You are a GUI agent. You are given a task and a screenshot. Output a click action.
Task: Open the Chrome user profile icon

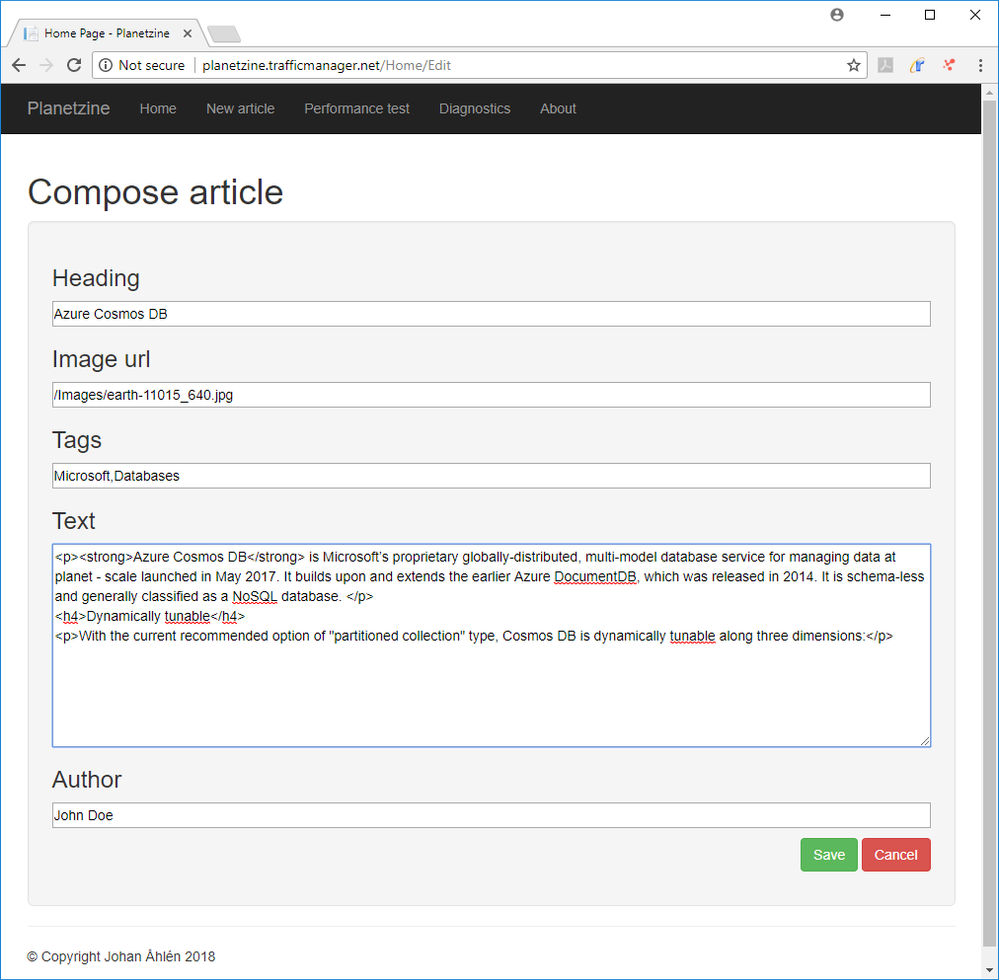837,15
